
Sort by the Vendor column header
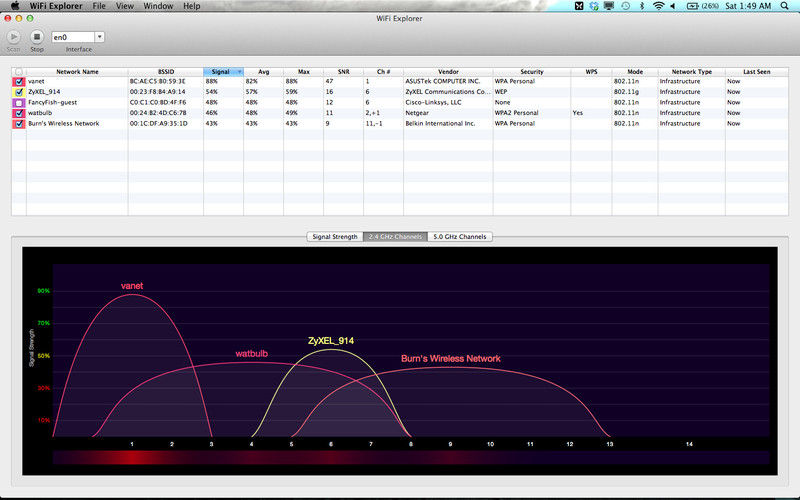(448, 71)
